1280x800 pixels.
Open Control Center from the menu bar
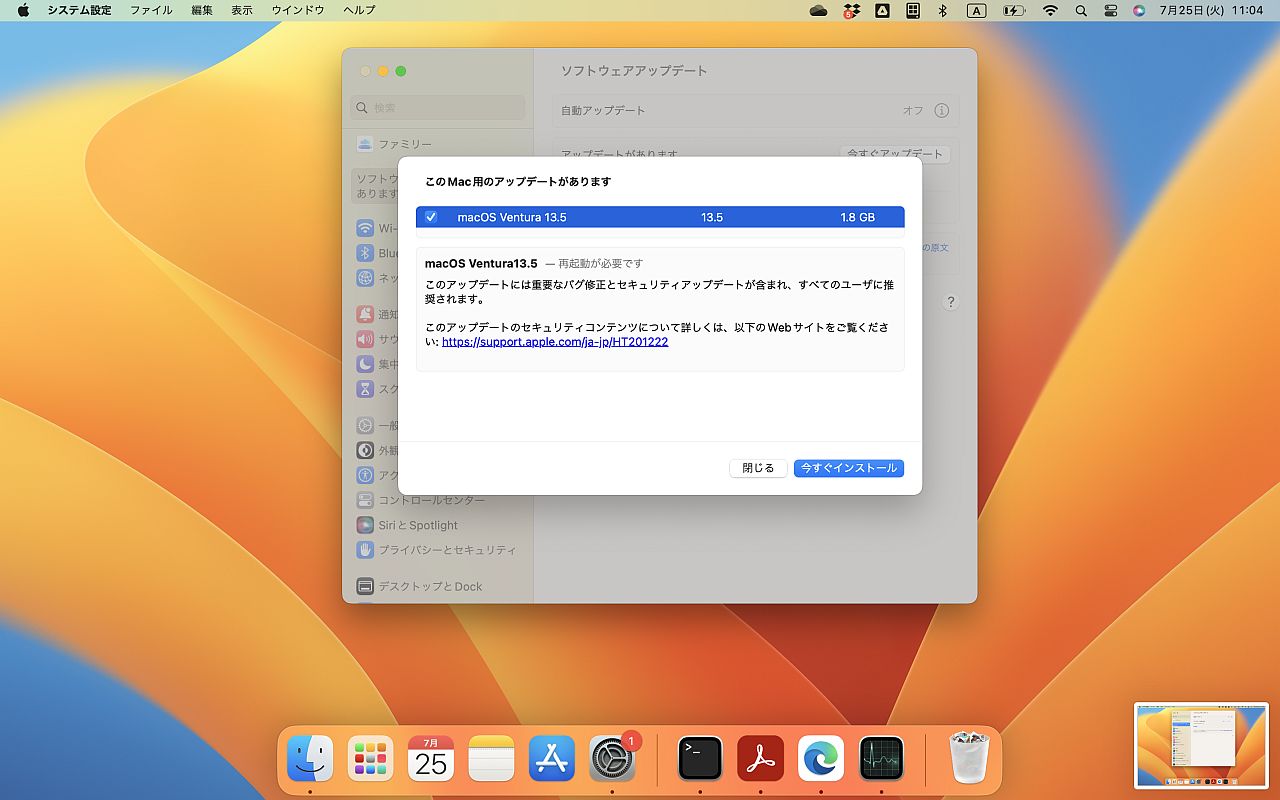1110,11
